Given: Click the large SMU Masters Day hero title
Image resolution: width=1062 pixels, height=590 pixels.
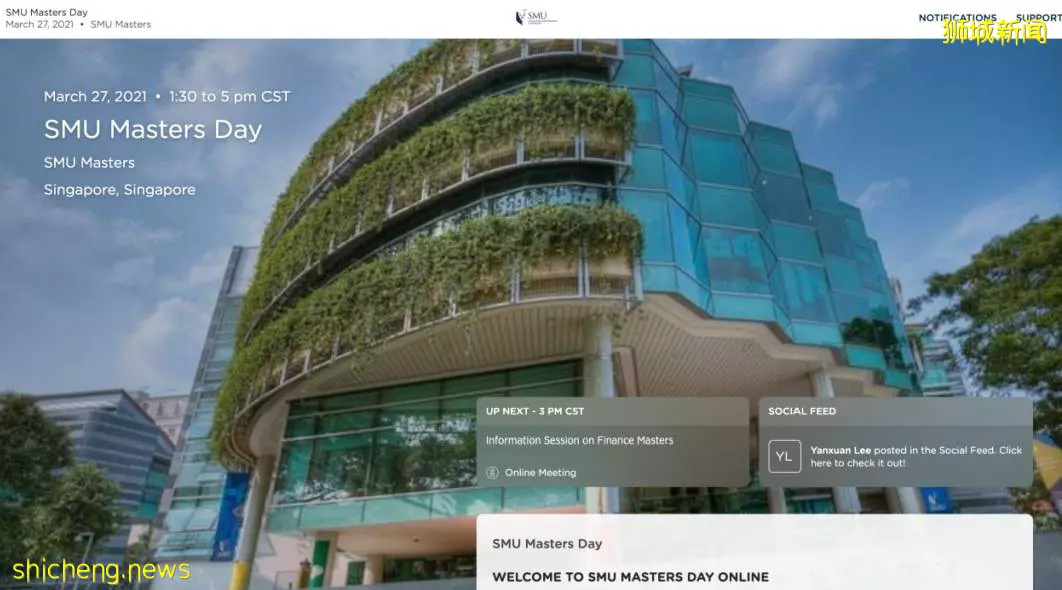Looking at the screenshot, I should [153, 129].
